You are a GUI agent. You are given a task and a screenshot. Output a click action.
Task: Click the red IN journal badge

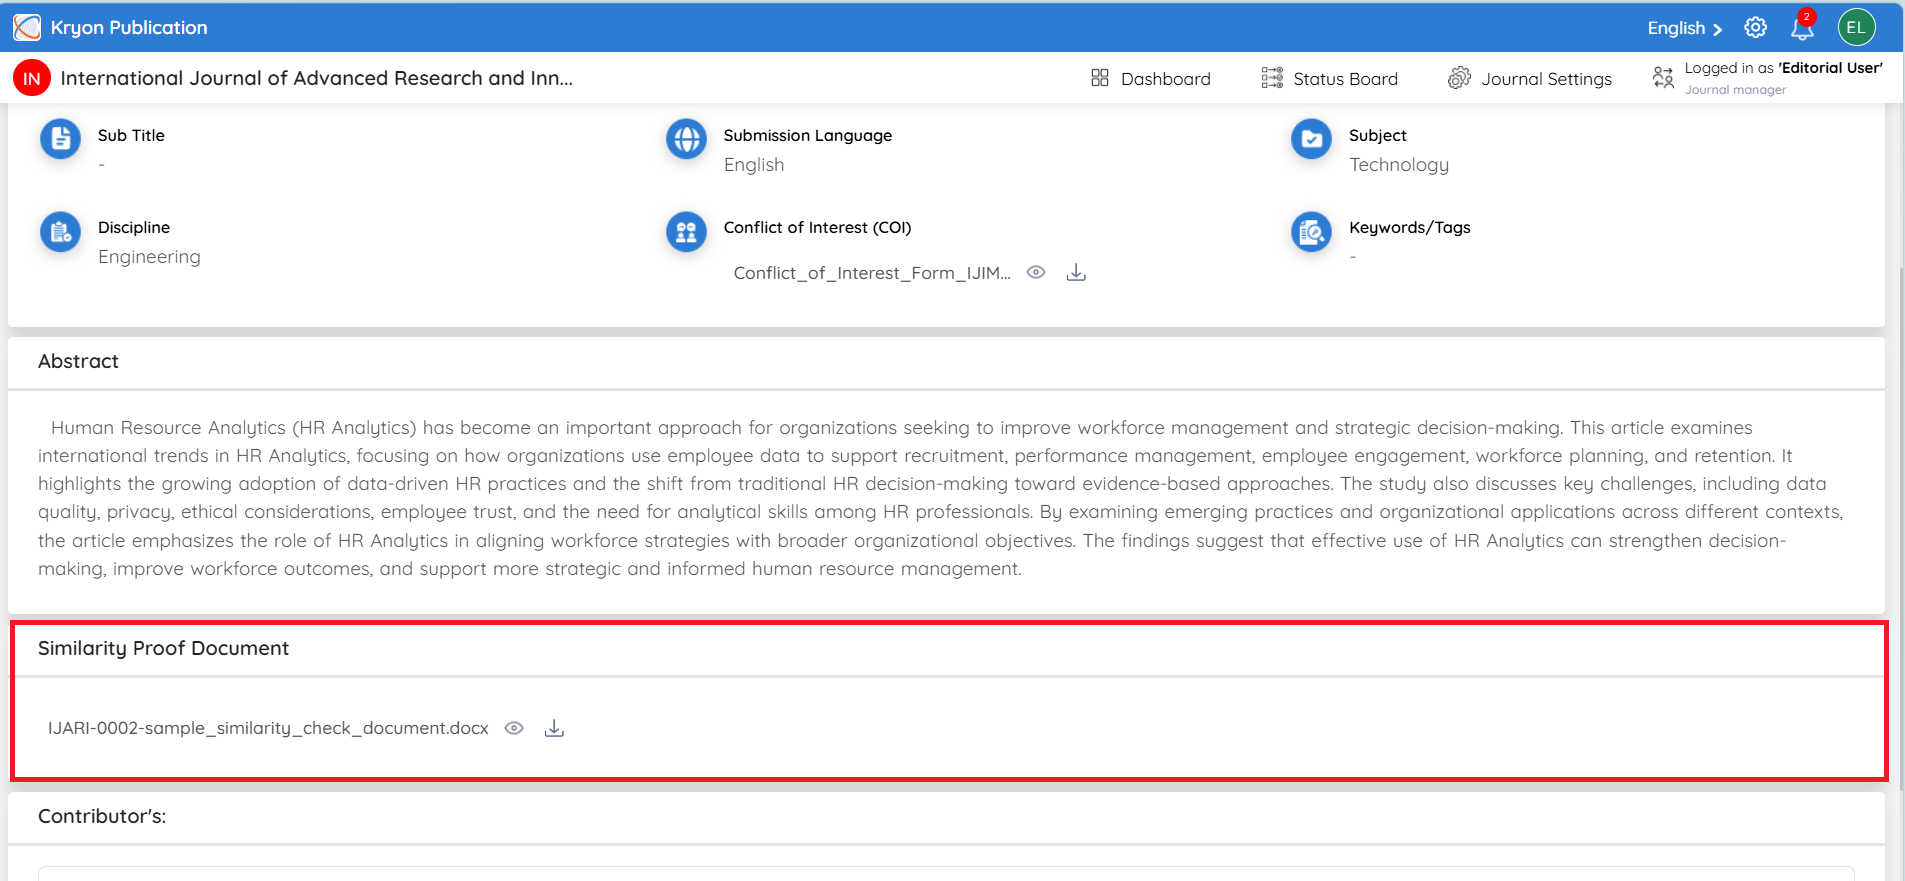pyautogui.click(x=32, y=78)
